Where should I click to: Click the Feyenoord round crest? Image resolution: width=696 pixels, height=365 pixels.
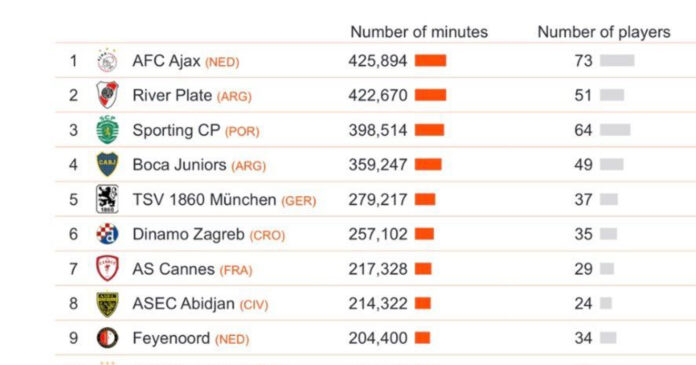pyautogui.click(x=107, y=338)
